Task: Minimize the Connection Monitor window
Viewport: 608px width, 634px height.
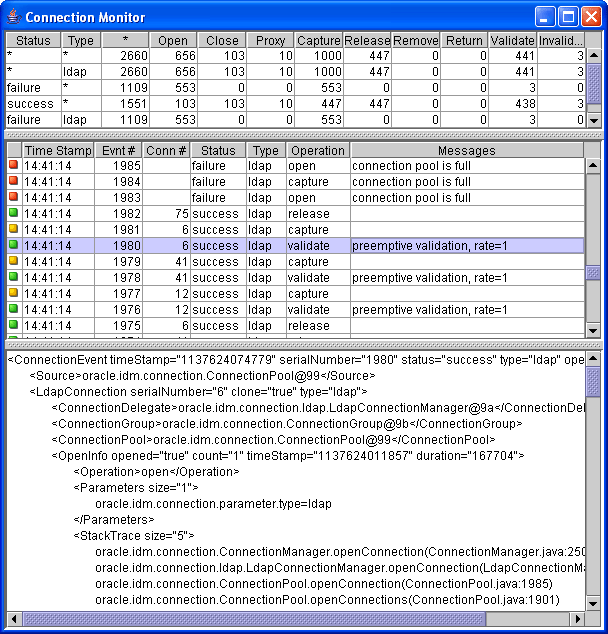Action: coord(545,17)
